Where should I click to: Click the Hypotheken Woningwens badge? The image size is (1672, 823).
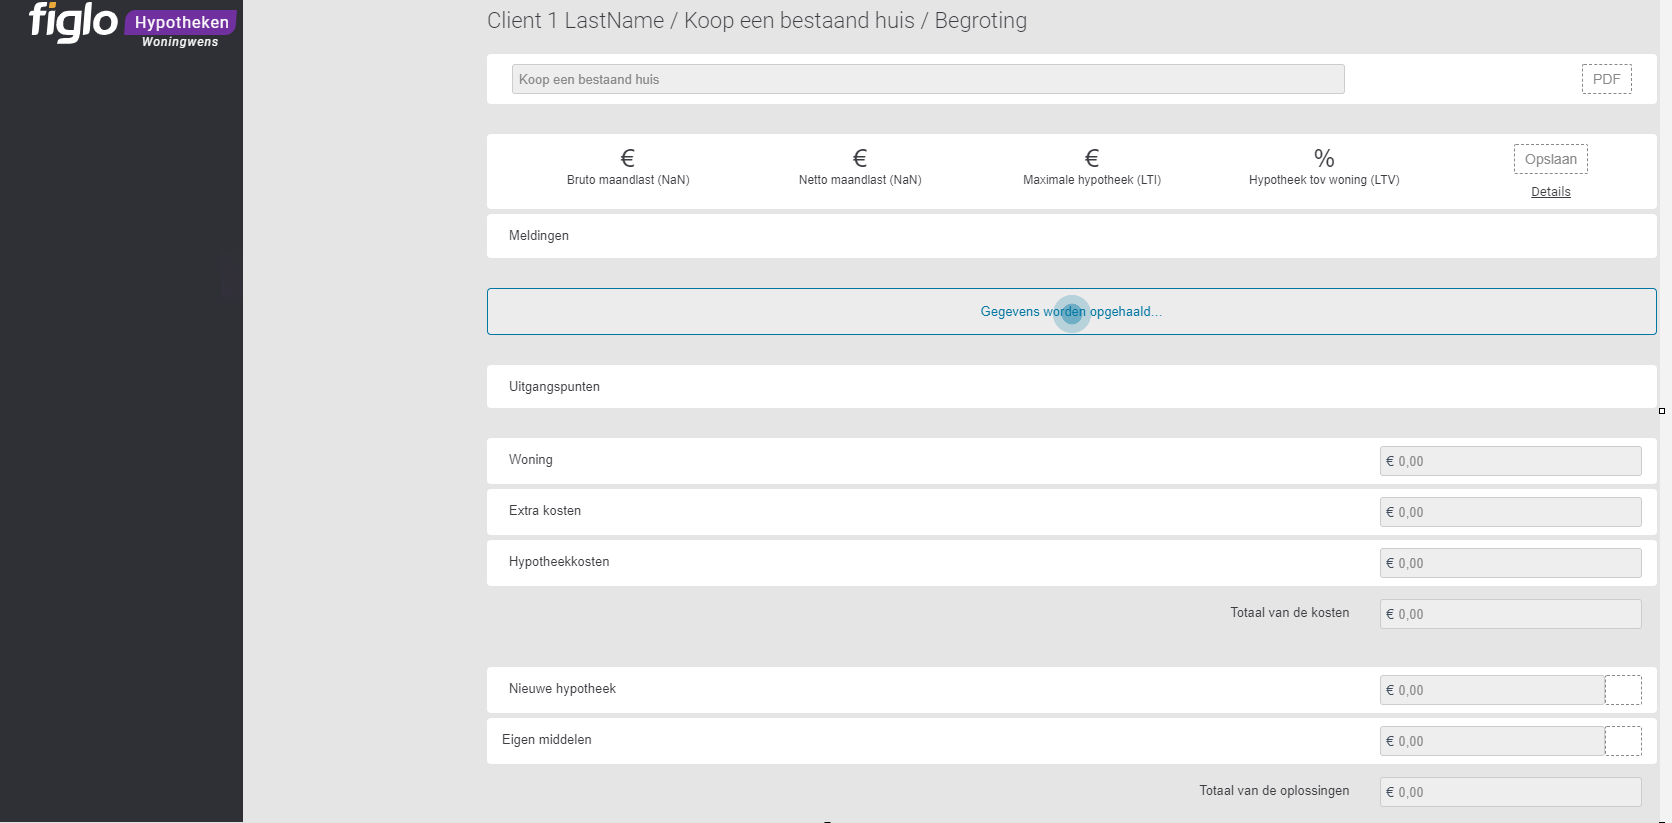pyautogui.click(x=181, y=29)
